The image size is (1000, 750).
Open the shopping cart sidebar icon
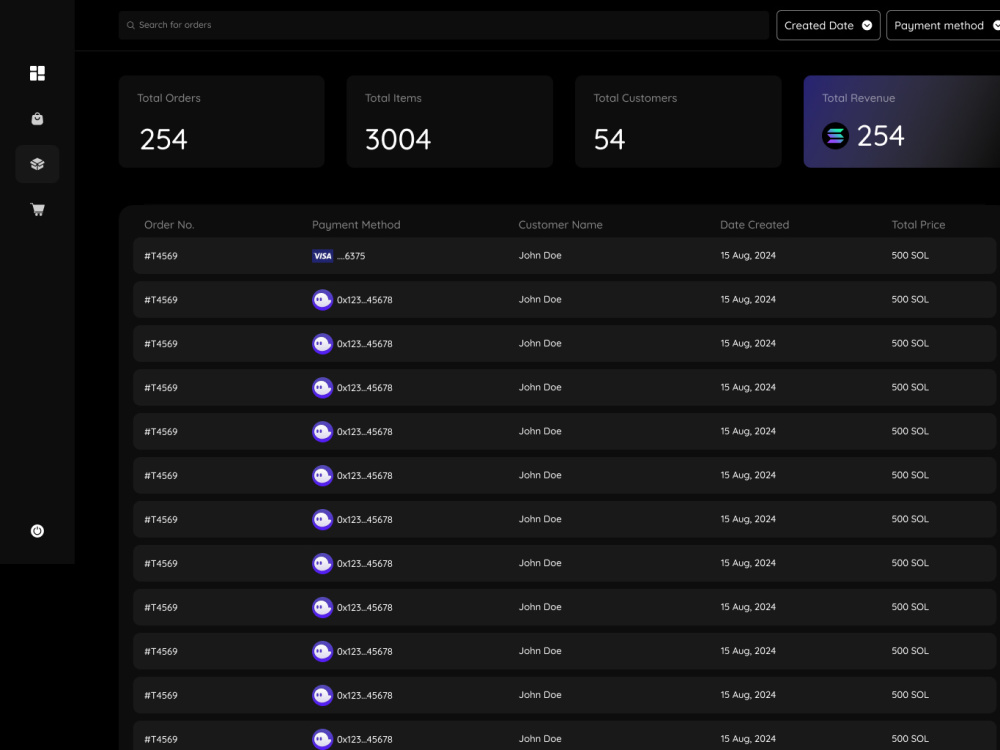click(38, 209)
